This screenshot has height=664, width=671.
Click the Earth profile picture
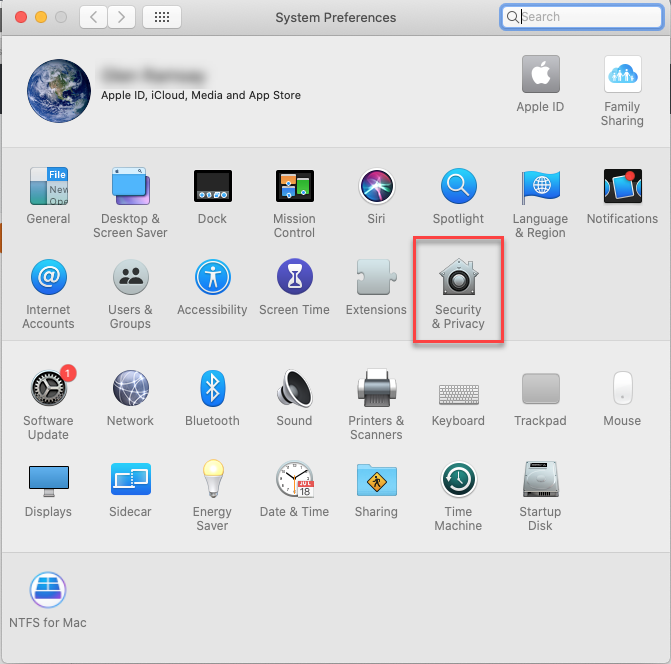pyautogui.click(x=59, y=91)
